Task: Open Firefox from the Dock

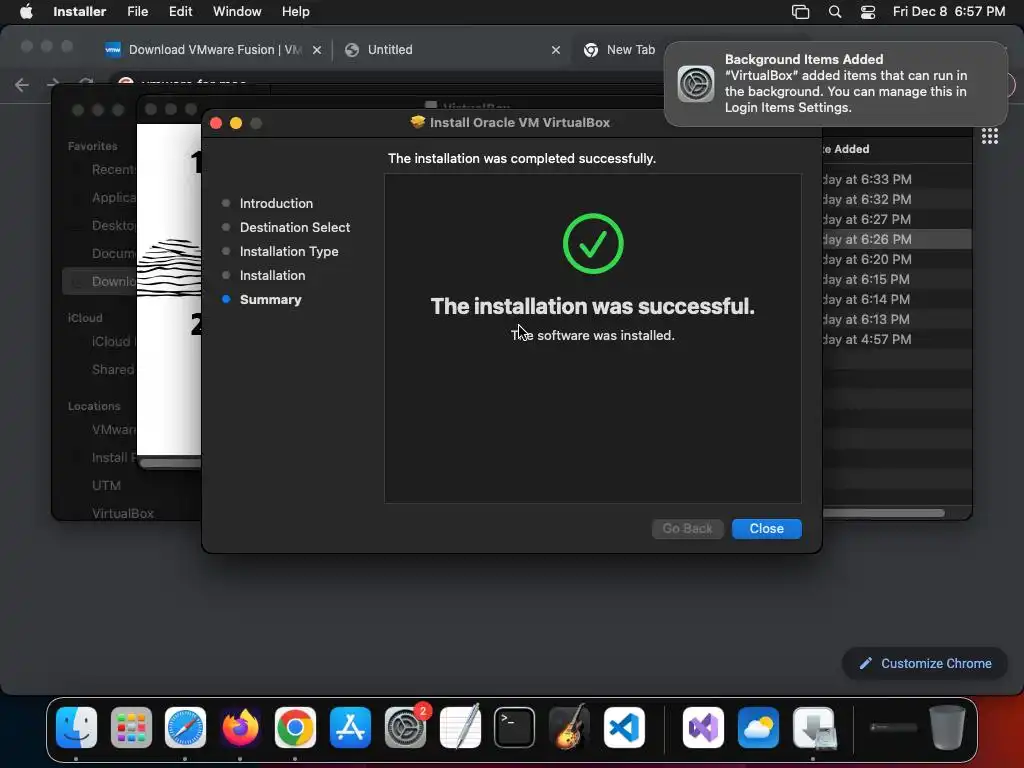Action: pyautogui.click(x=240, y=727)
